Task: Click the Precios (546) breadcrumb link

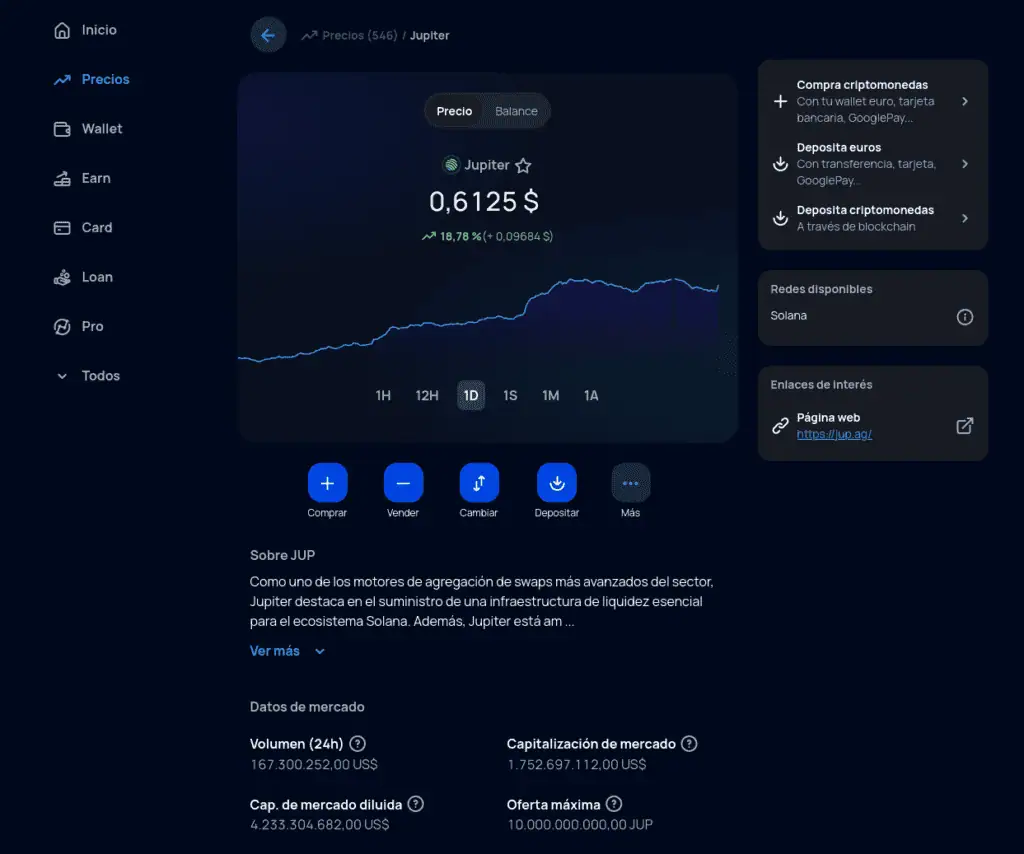Action: (359, 35)
